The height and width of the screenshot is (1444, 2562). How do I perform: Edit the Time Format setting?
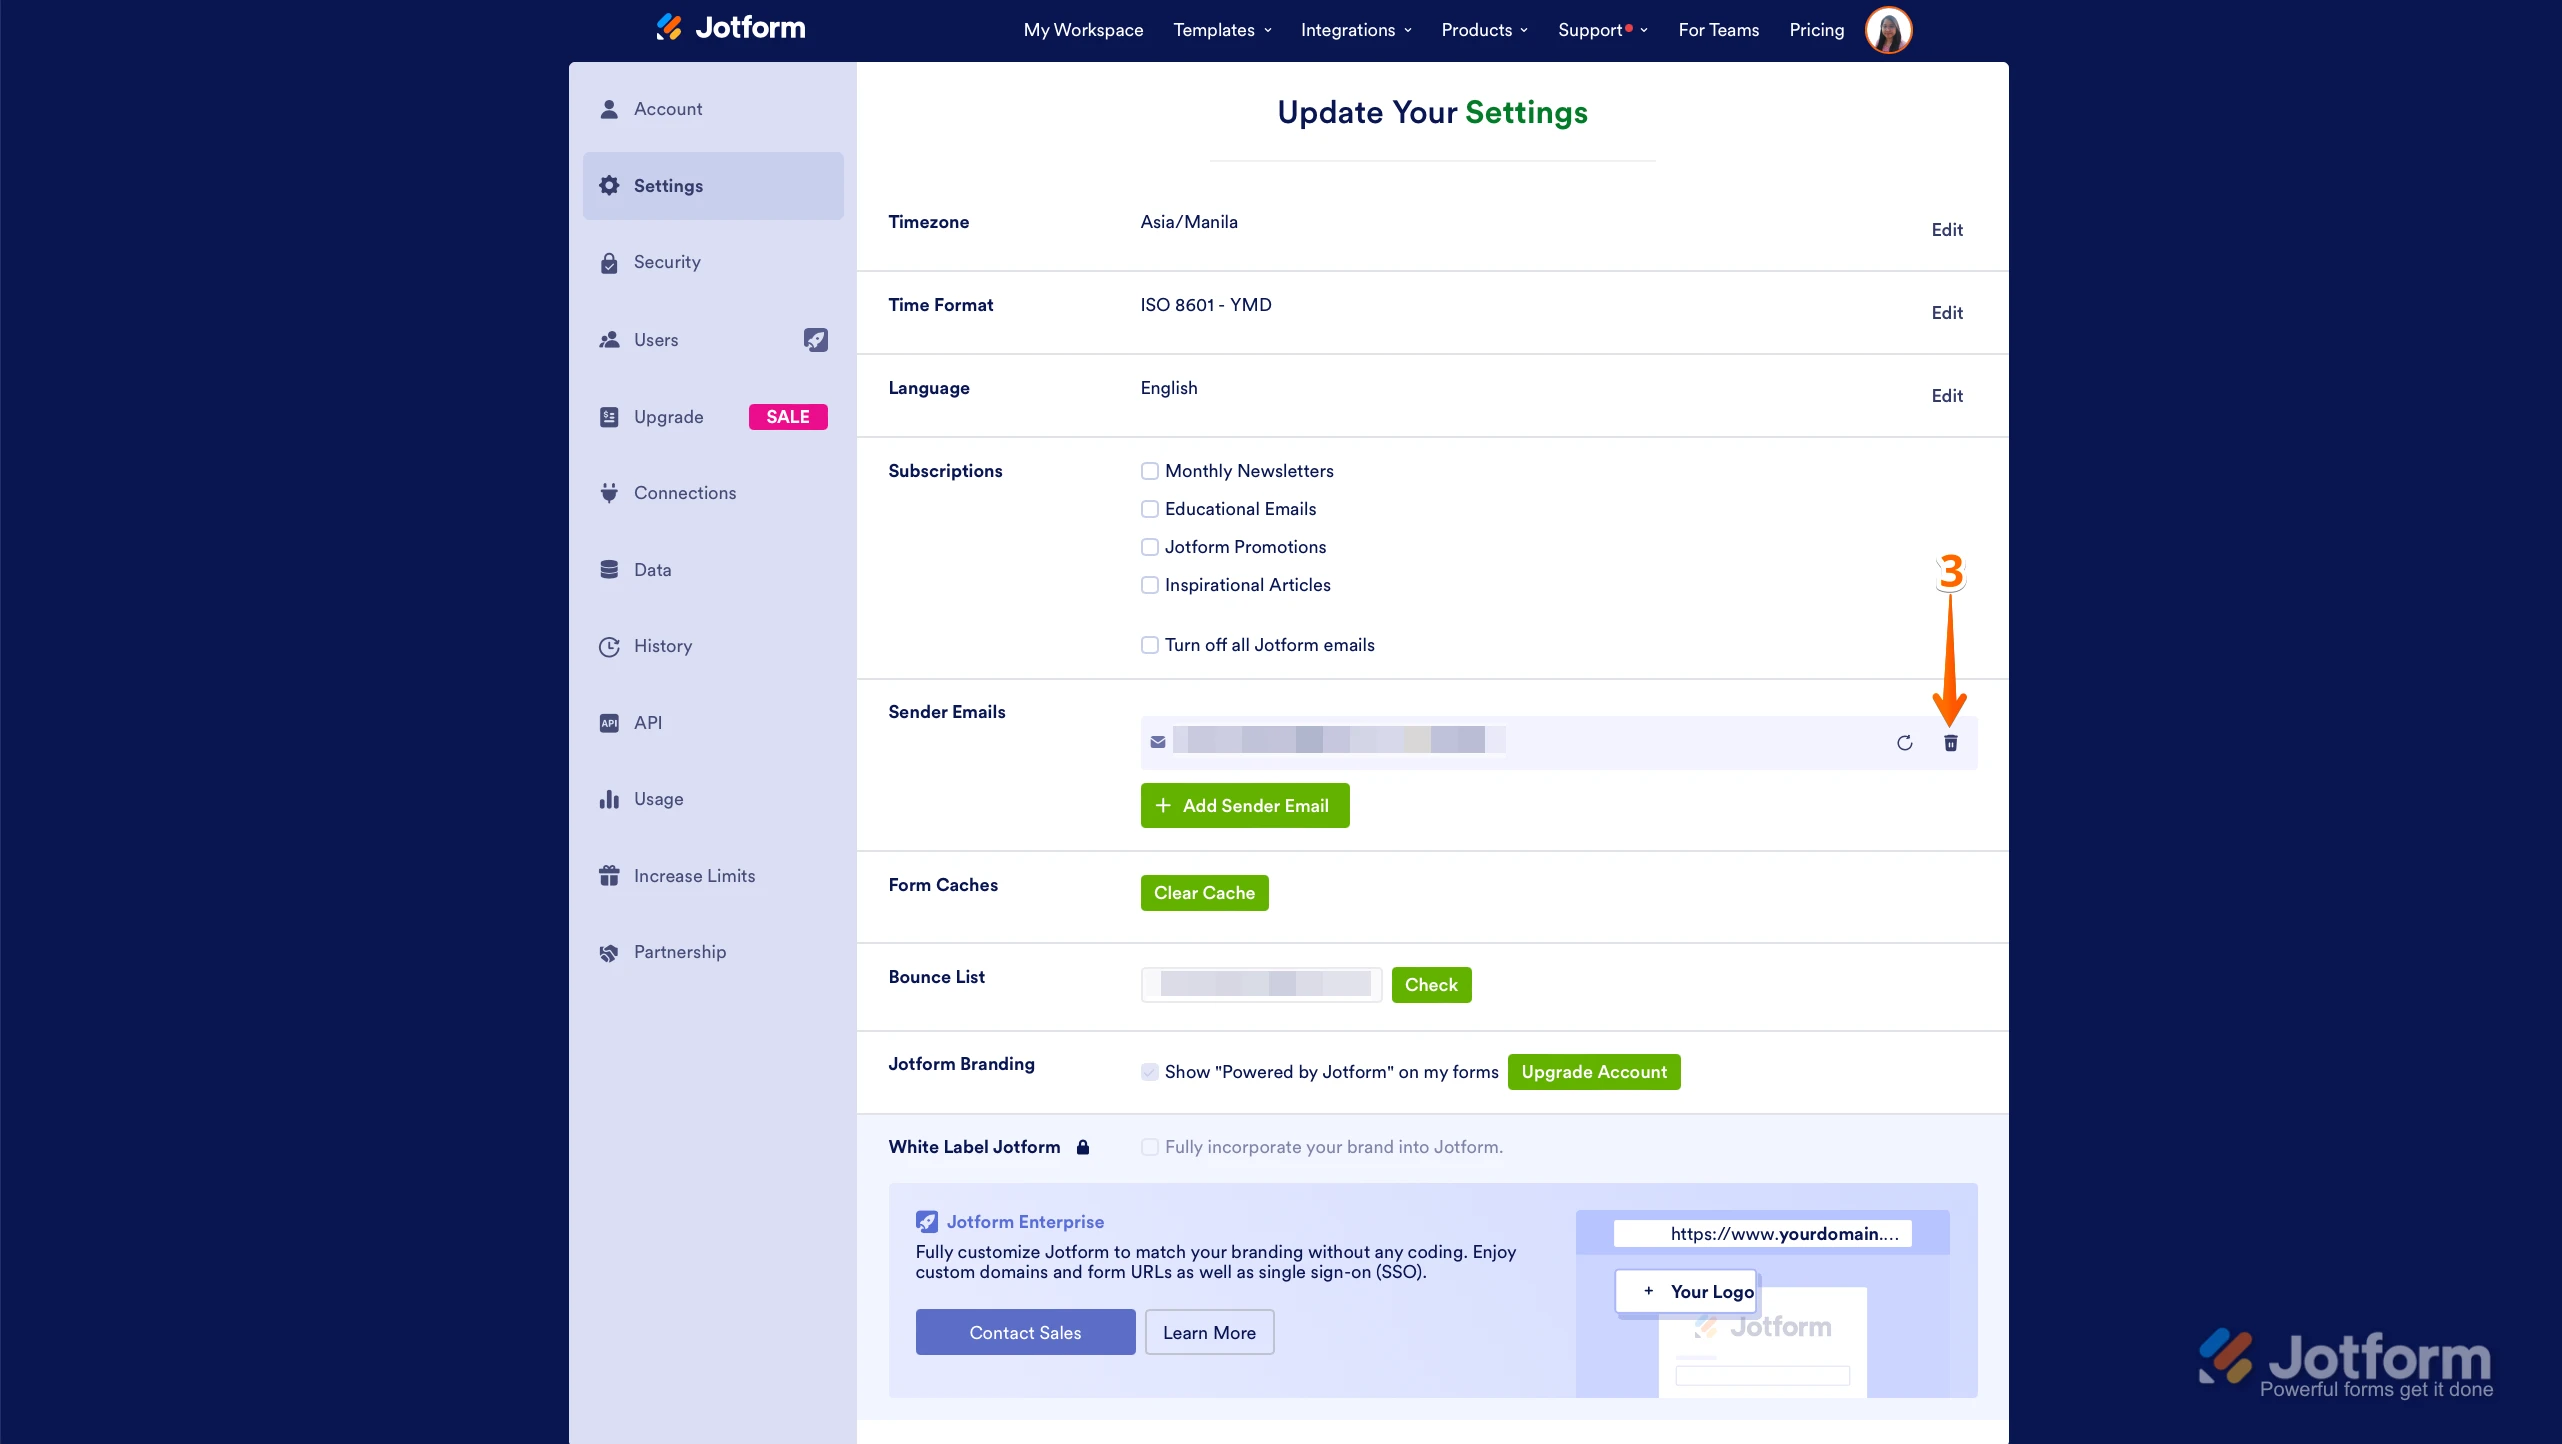pyautogui.click(x=1946, y=313)
